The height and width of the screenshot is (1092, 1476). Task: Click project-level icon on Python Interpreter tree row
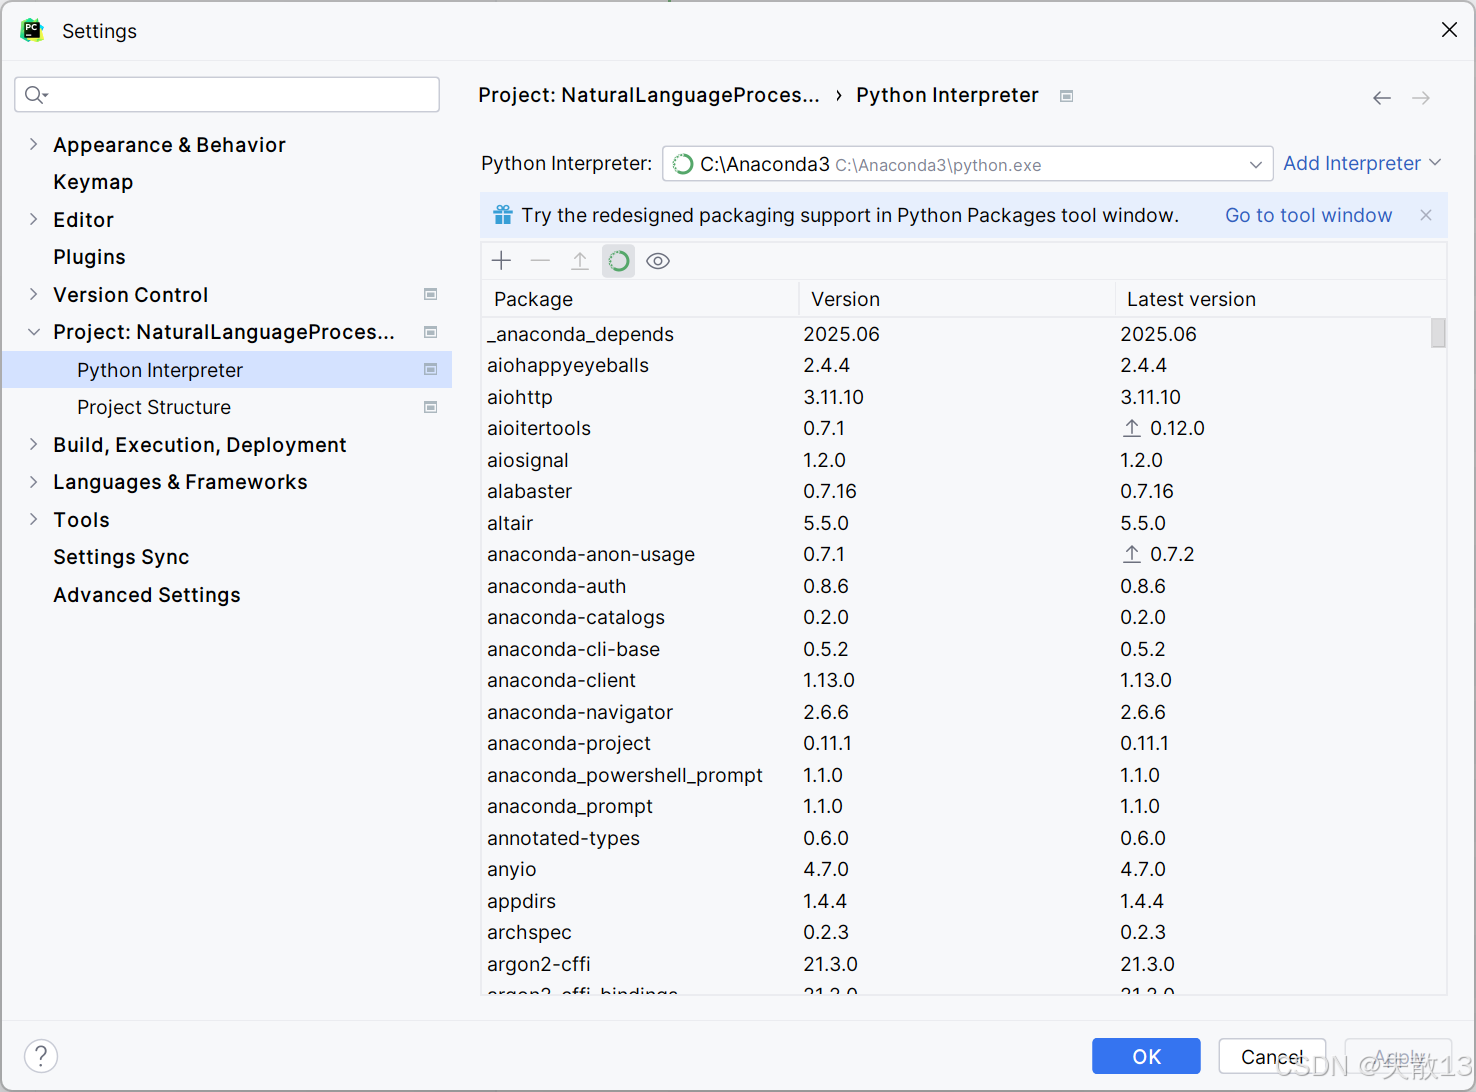(x=431, y=369)
